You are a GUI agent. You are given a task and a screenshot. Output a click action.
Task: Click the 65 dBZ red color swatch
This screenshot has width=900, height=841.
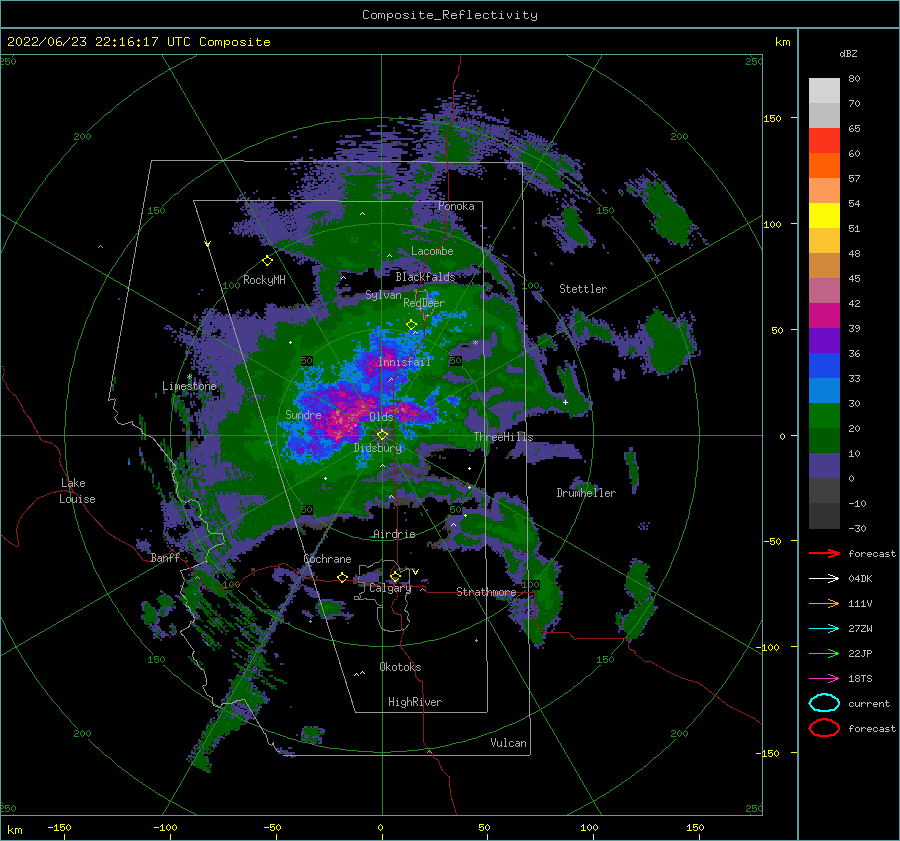(x=824, y=140)
